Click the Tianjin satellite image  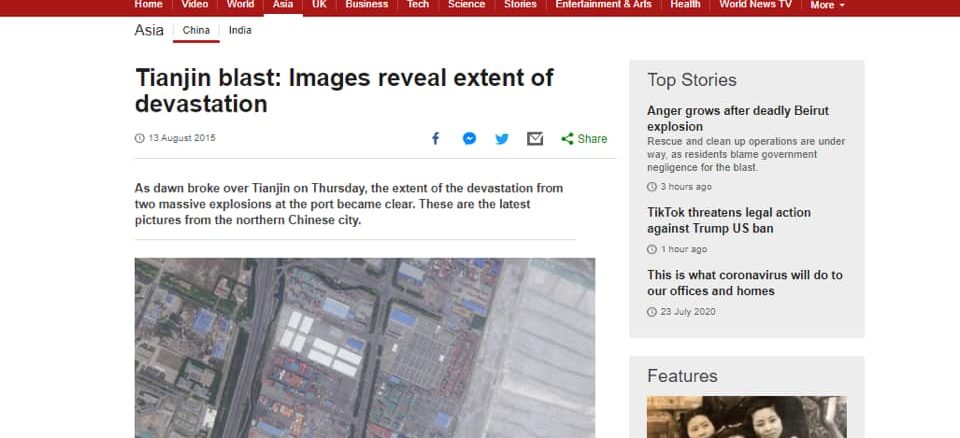tap(365, 348)
